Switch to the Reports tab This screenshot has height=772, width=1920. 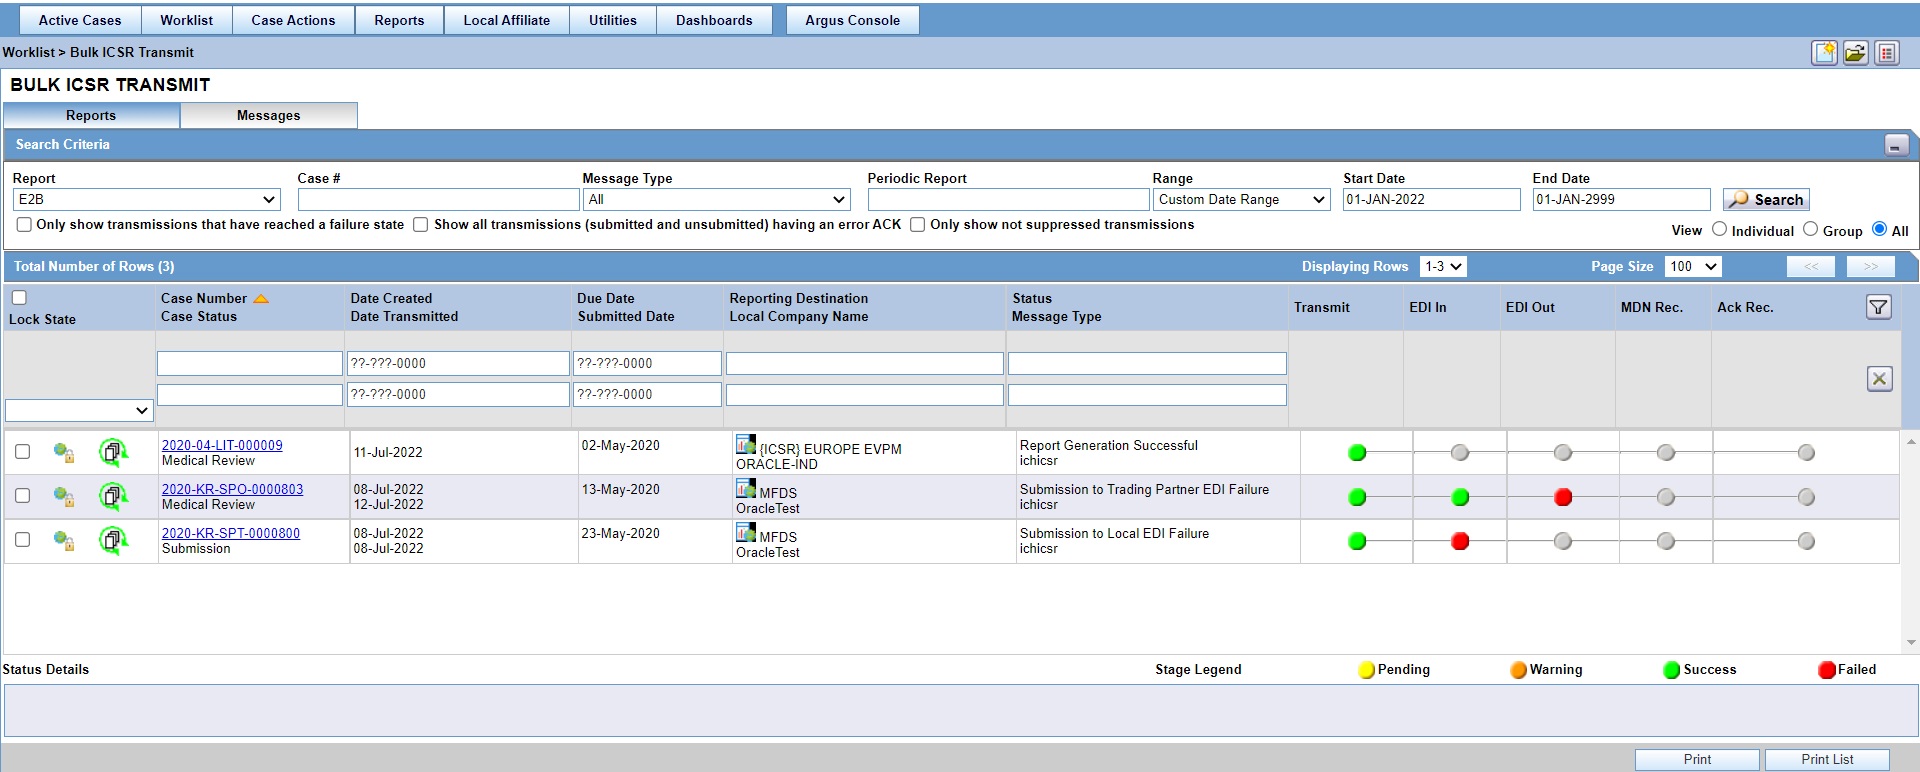91,116
